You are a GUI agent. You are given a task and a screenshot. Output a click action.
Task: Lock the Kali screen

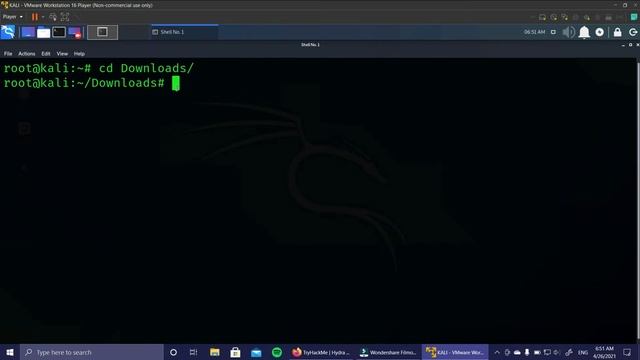[x=618, y=32]
